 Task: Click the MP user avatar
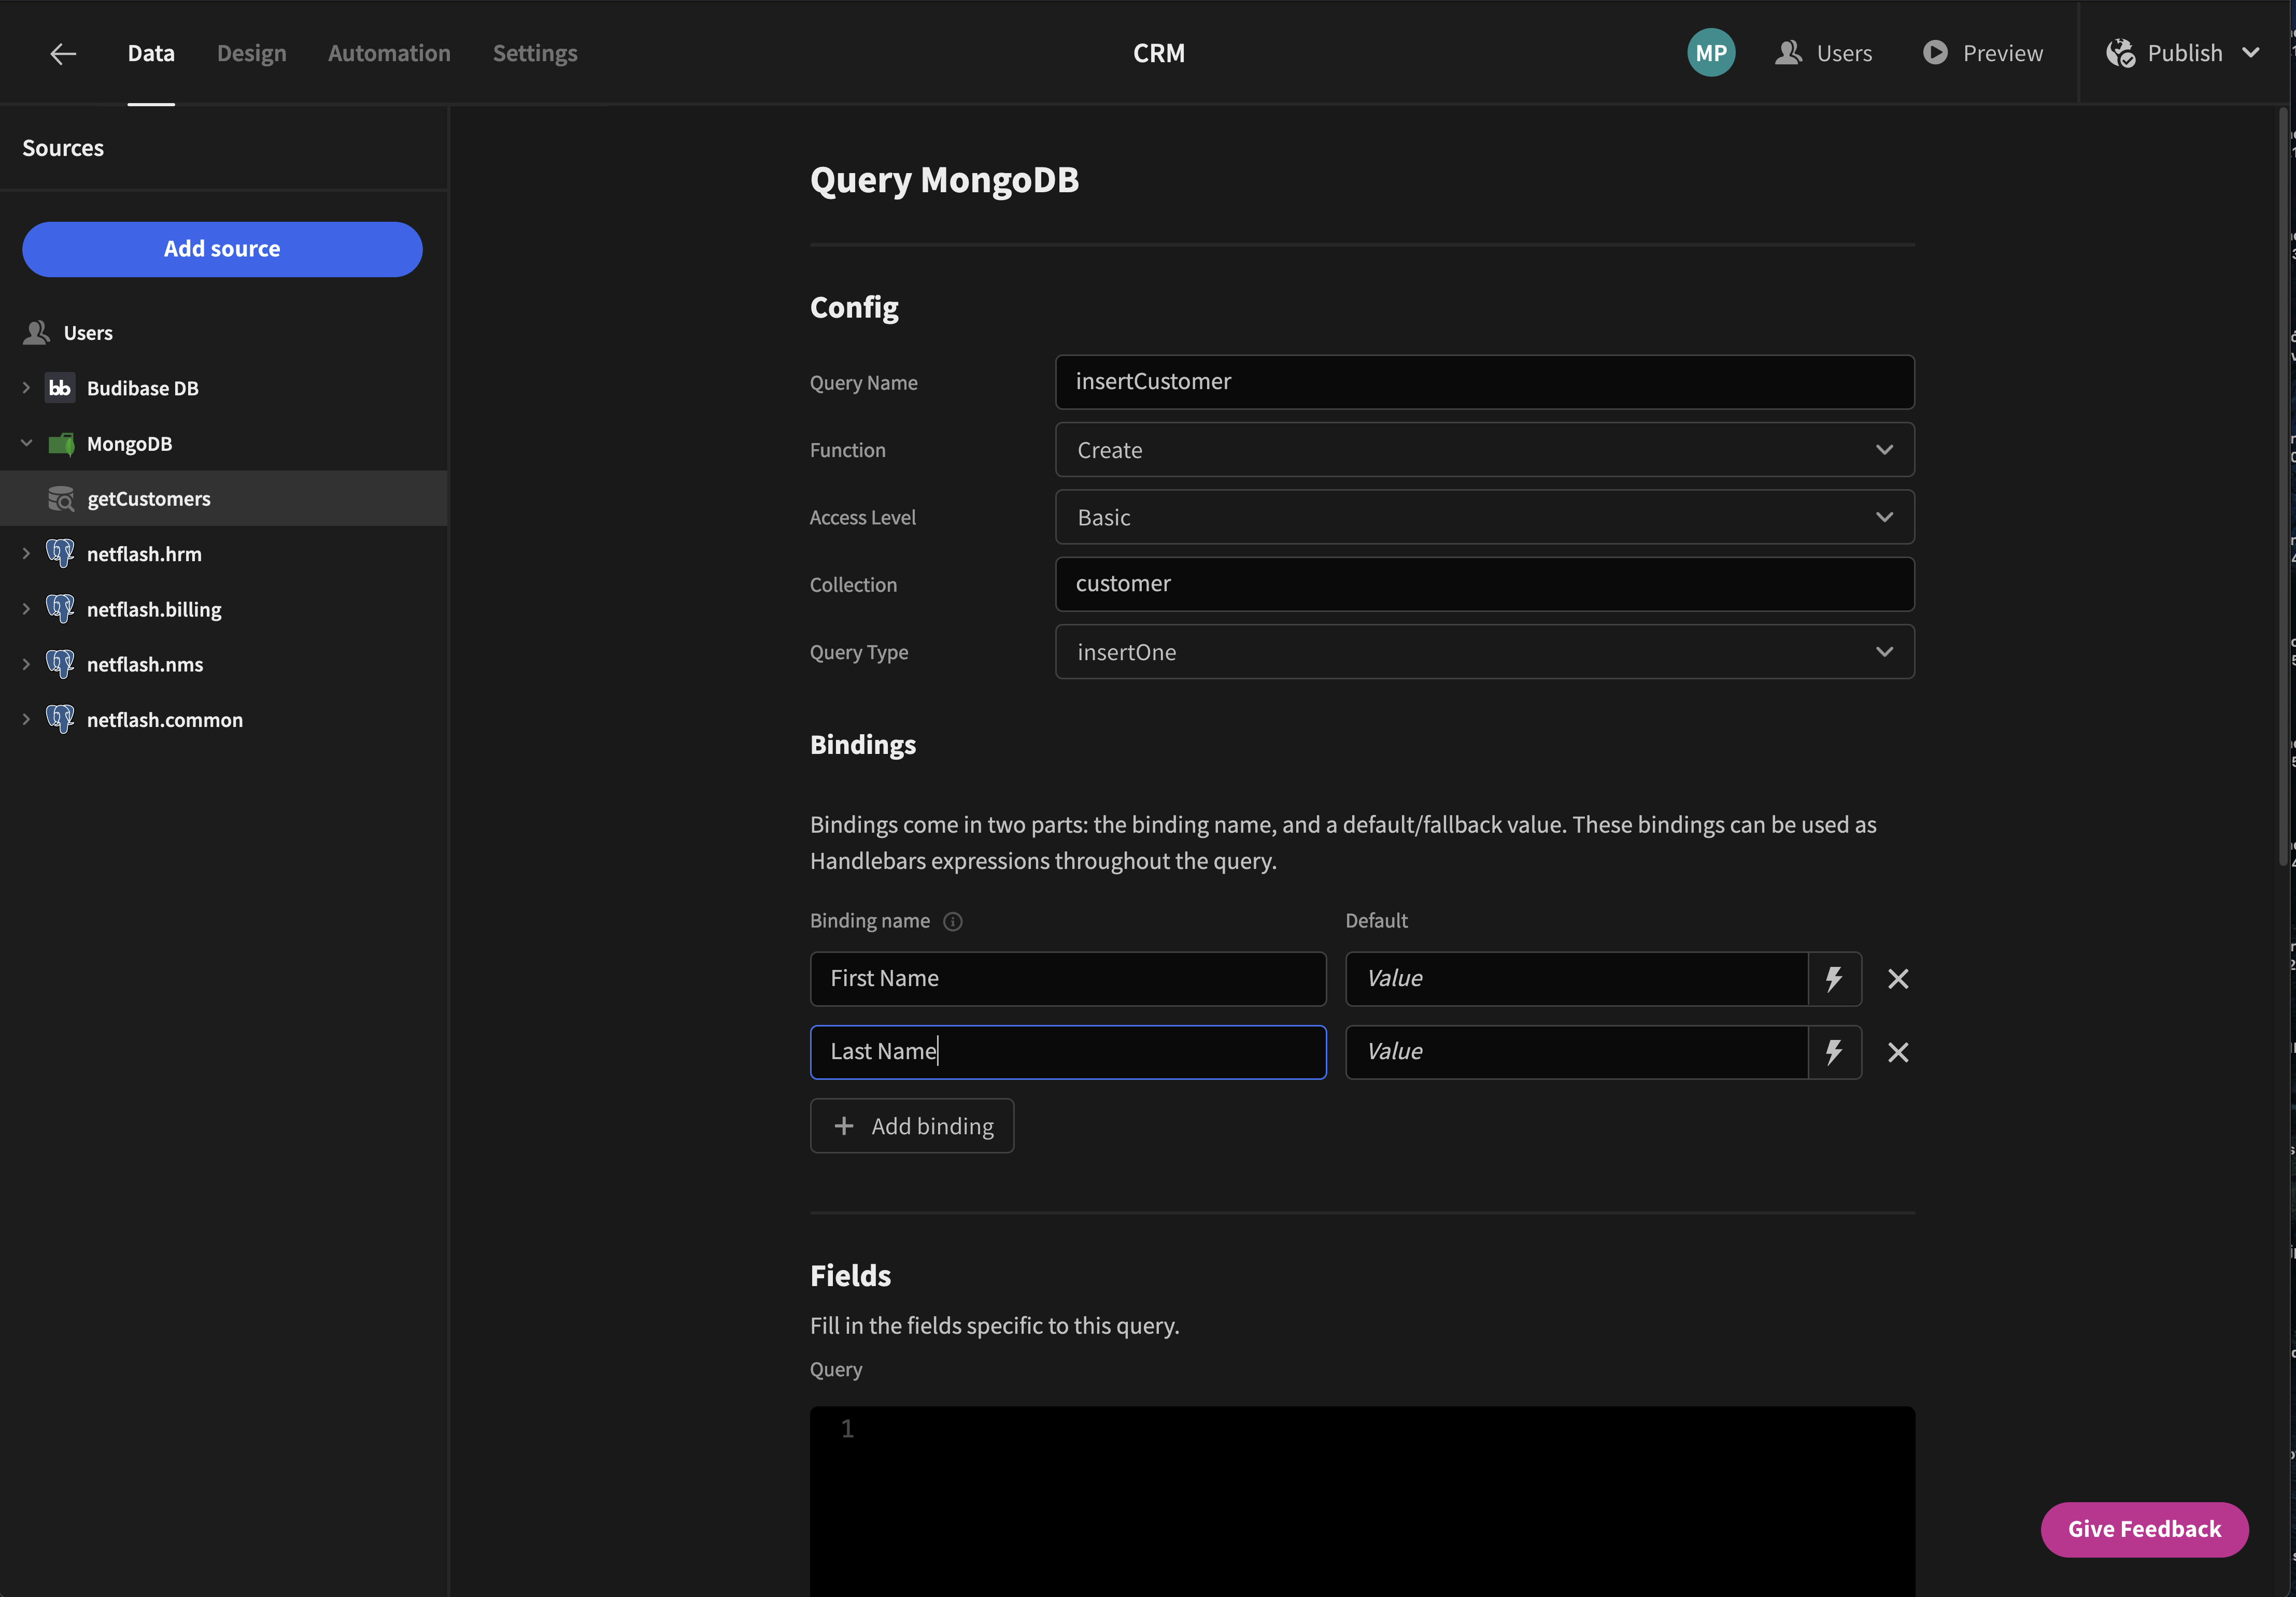1711,52
